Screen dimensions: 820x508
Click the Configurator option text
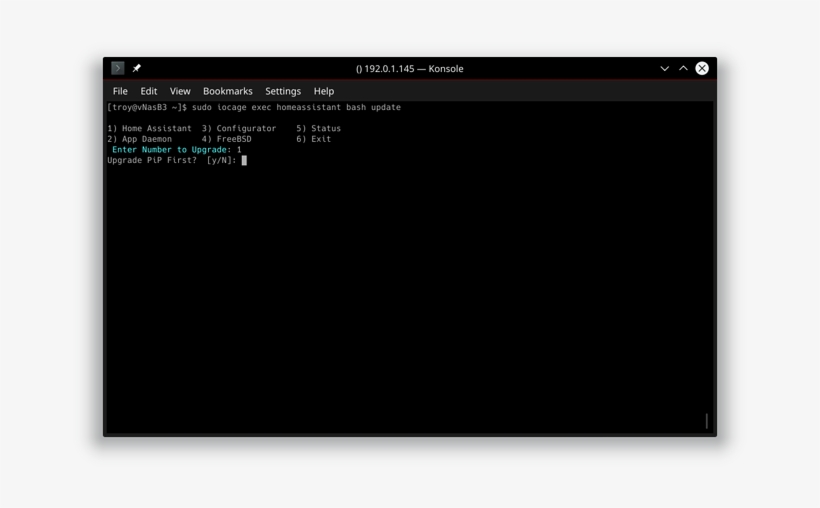coord(246,128)
